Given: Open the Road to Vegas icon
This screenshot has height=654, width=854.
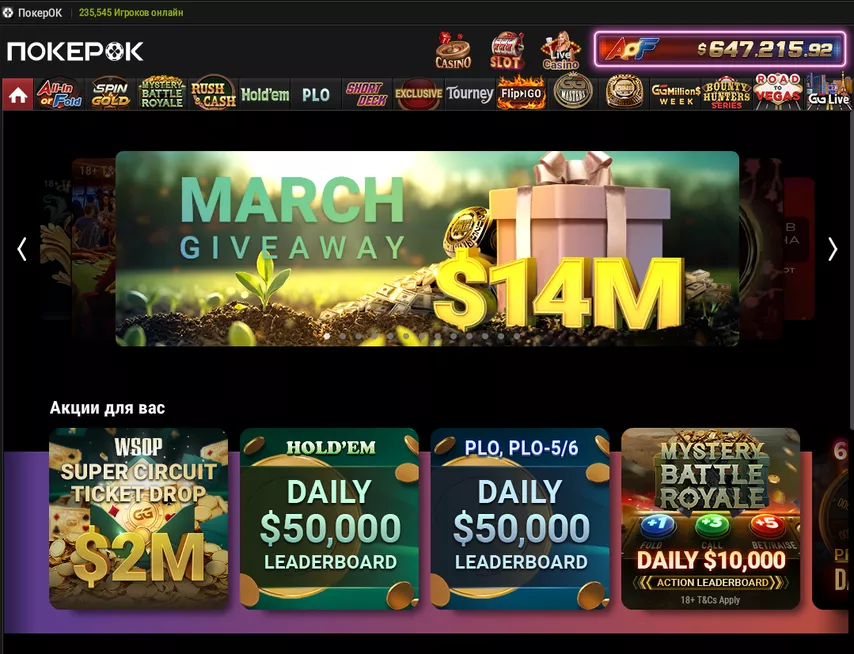Looking at the screenshot, I should (x=778, y=94).
